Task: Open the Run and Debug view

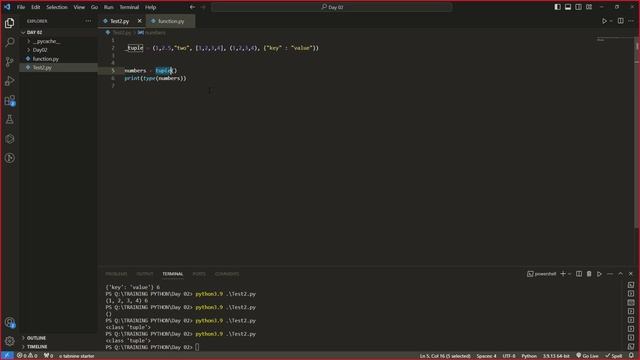Action: [x=9, y=81]
